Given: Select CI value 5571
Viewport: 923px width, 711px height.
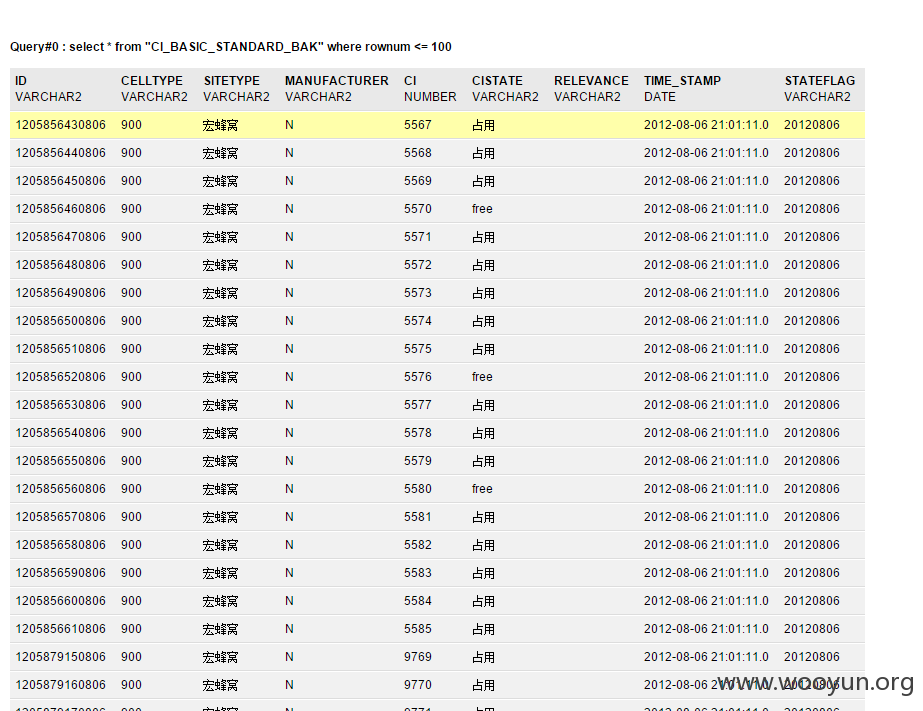Looking at the screenshot, I should pos(418,237).
